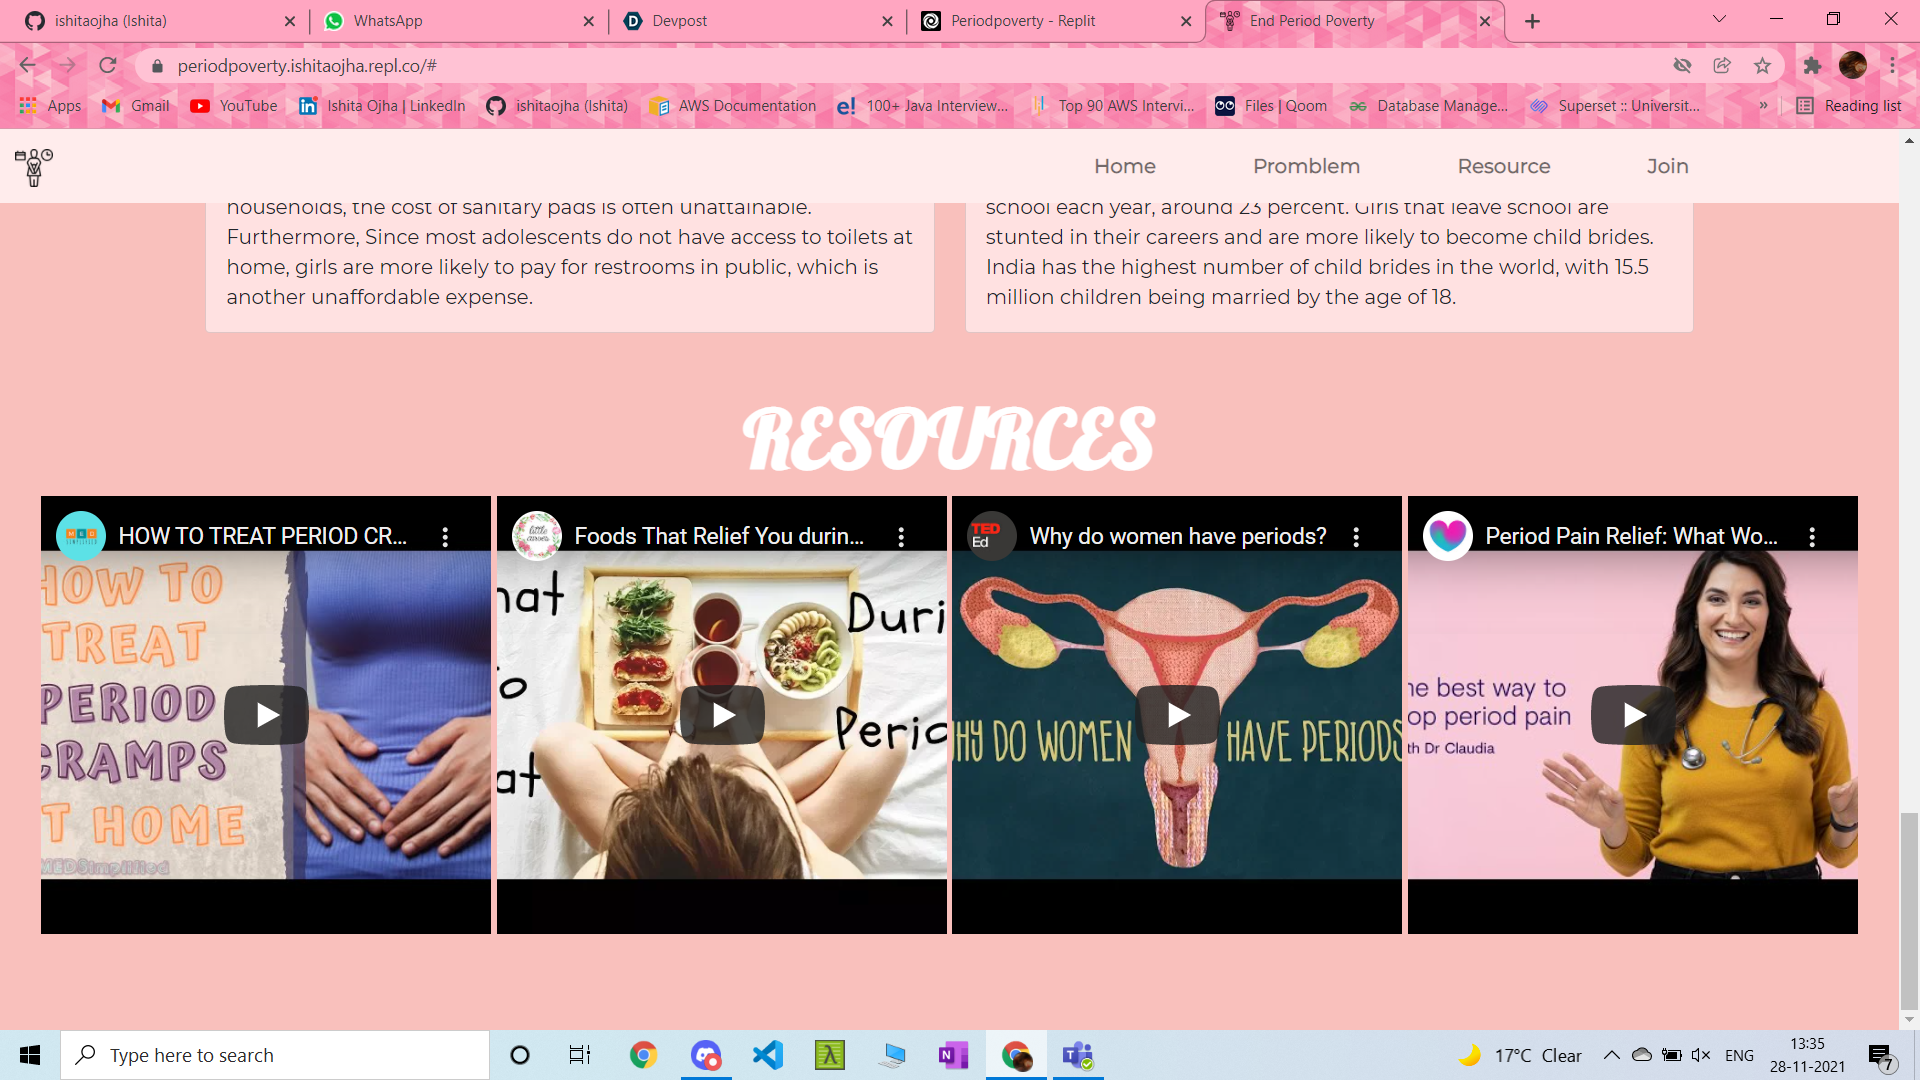Reload the page with the refresh icon

point(108,66)
